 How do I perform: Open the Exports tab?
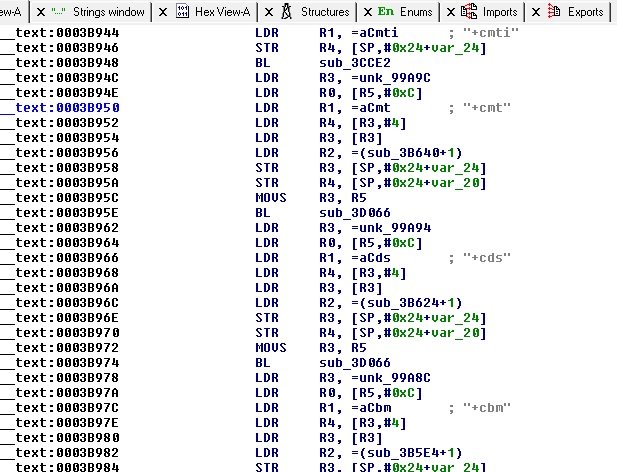[585, 12]
